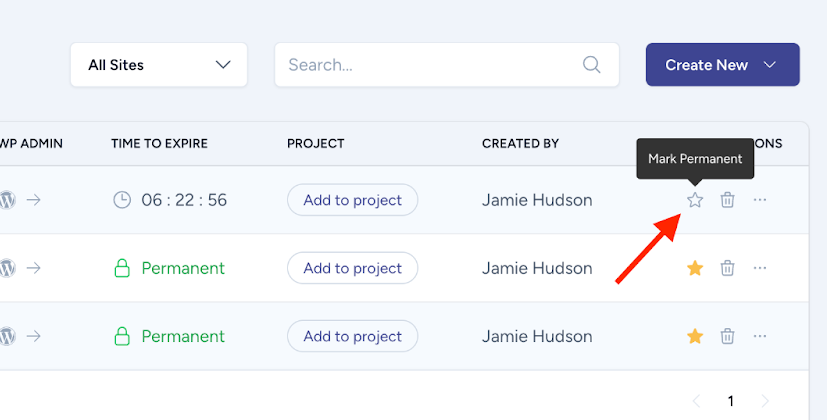The image size is (827, 420).
Task: Click Add to project in third row
Action: pos(352,336)
